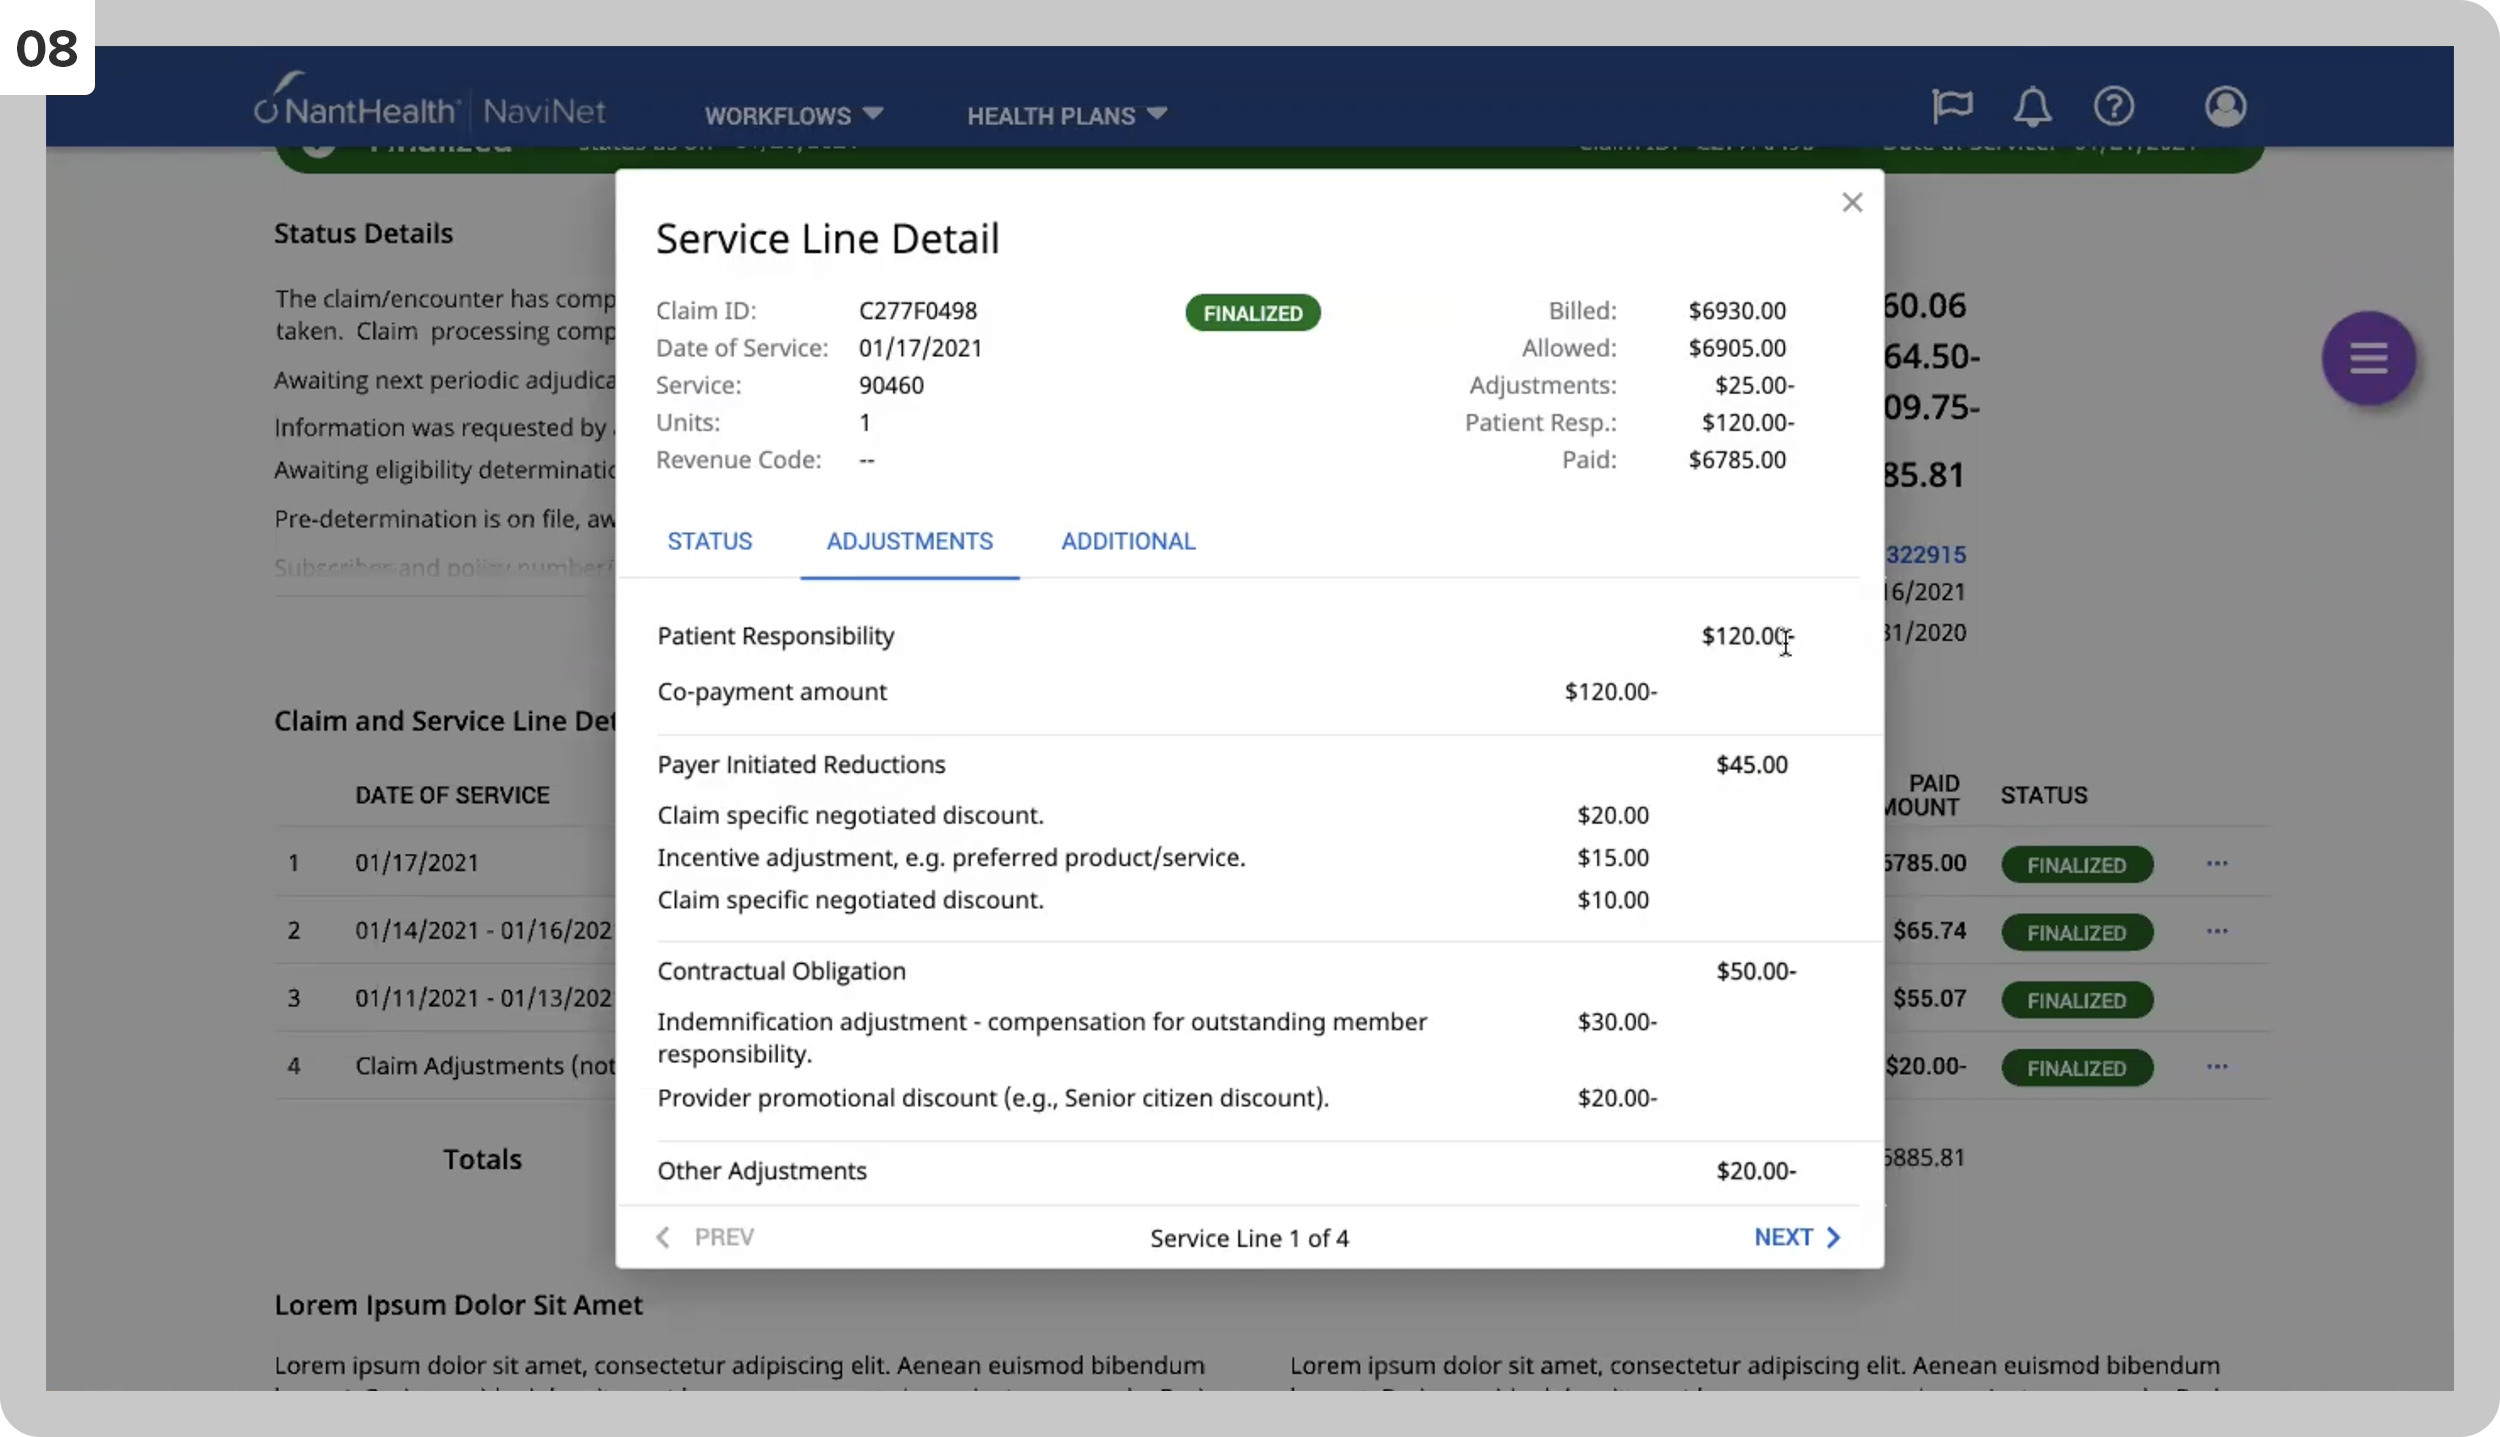Click the NantHealth NaviNet logo
This screenshot has height=1437, width=2500.
coord(430,101)
